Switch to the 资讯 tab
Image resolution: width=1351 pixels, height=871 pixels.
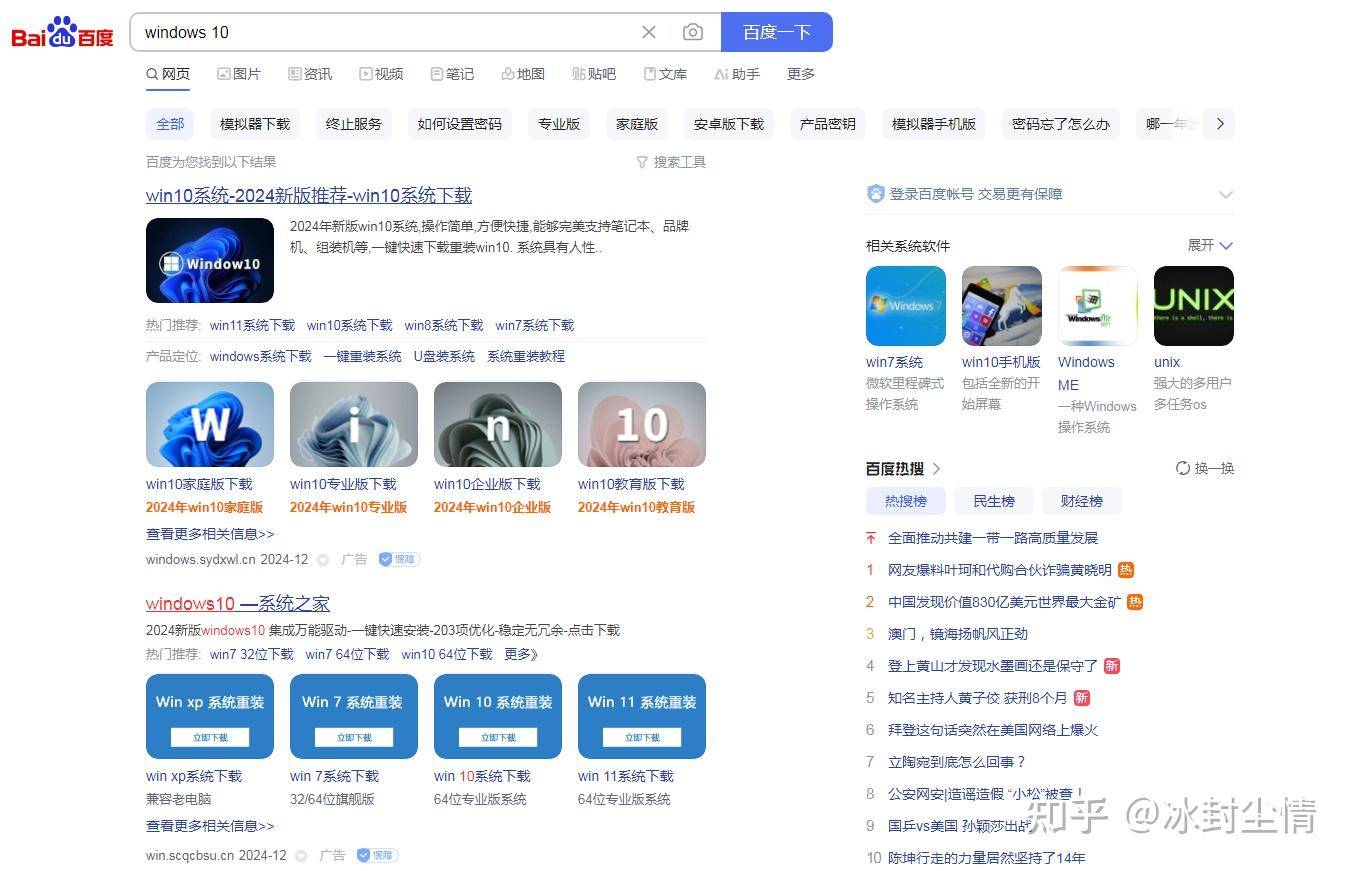click(x=310, y=74)
